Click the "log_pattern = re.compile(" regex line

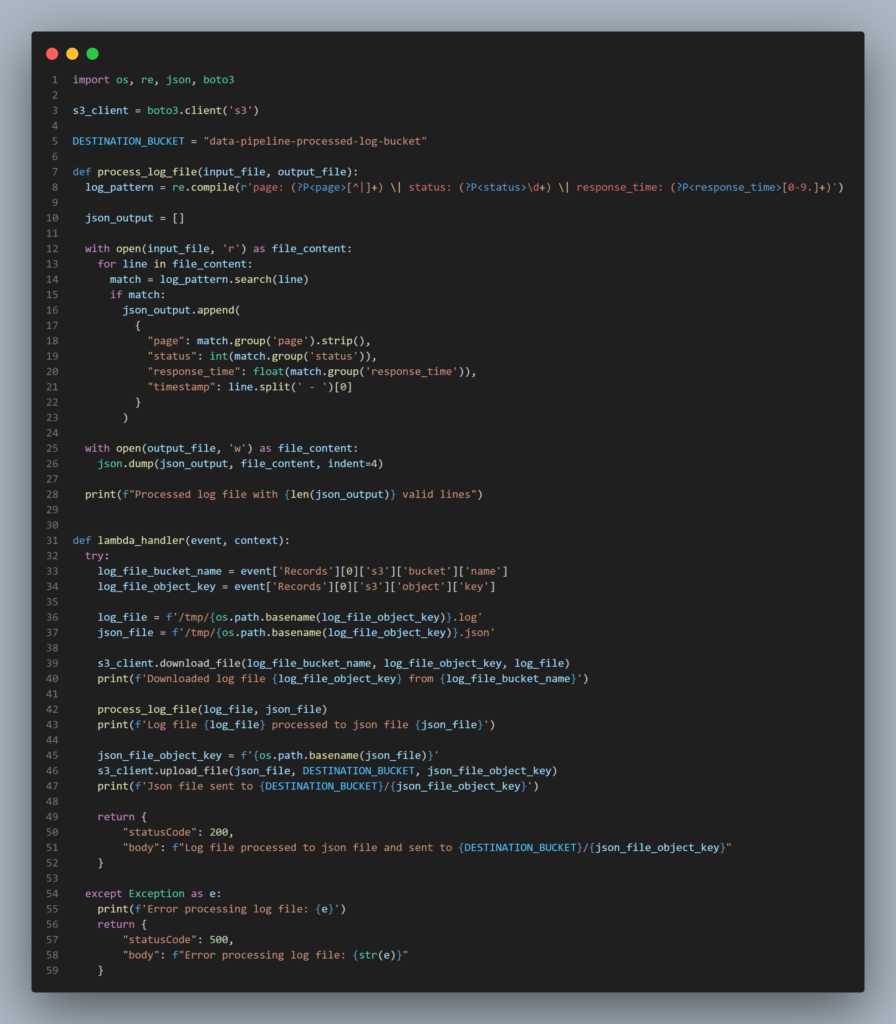[464, 187]
